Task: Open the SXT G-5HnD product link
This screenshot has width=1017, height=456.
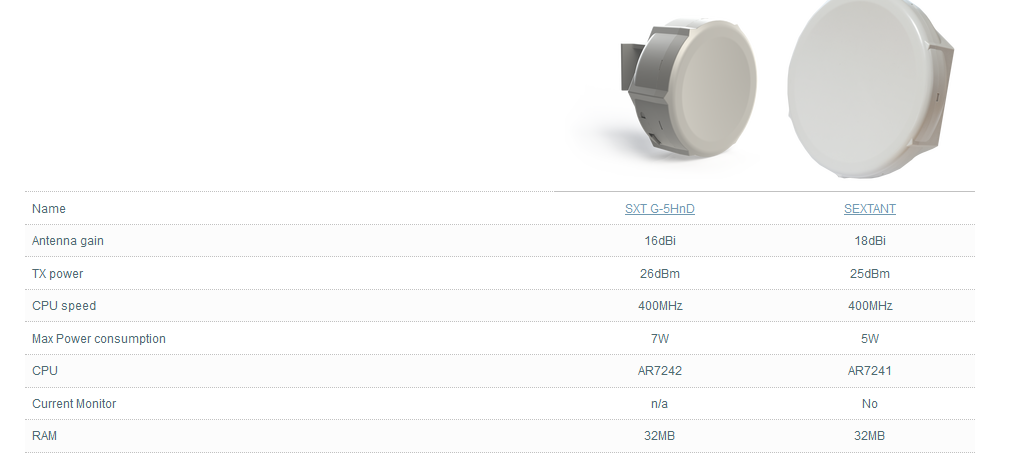Action: pyautogui.click(x=659, y=209)
